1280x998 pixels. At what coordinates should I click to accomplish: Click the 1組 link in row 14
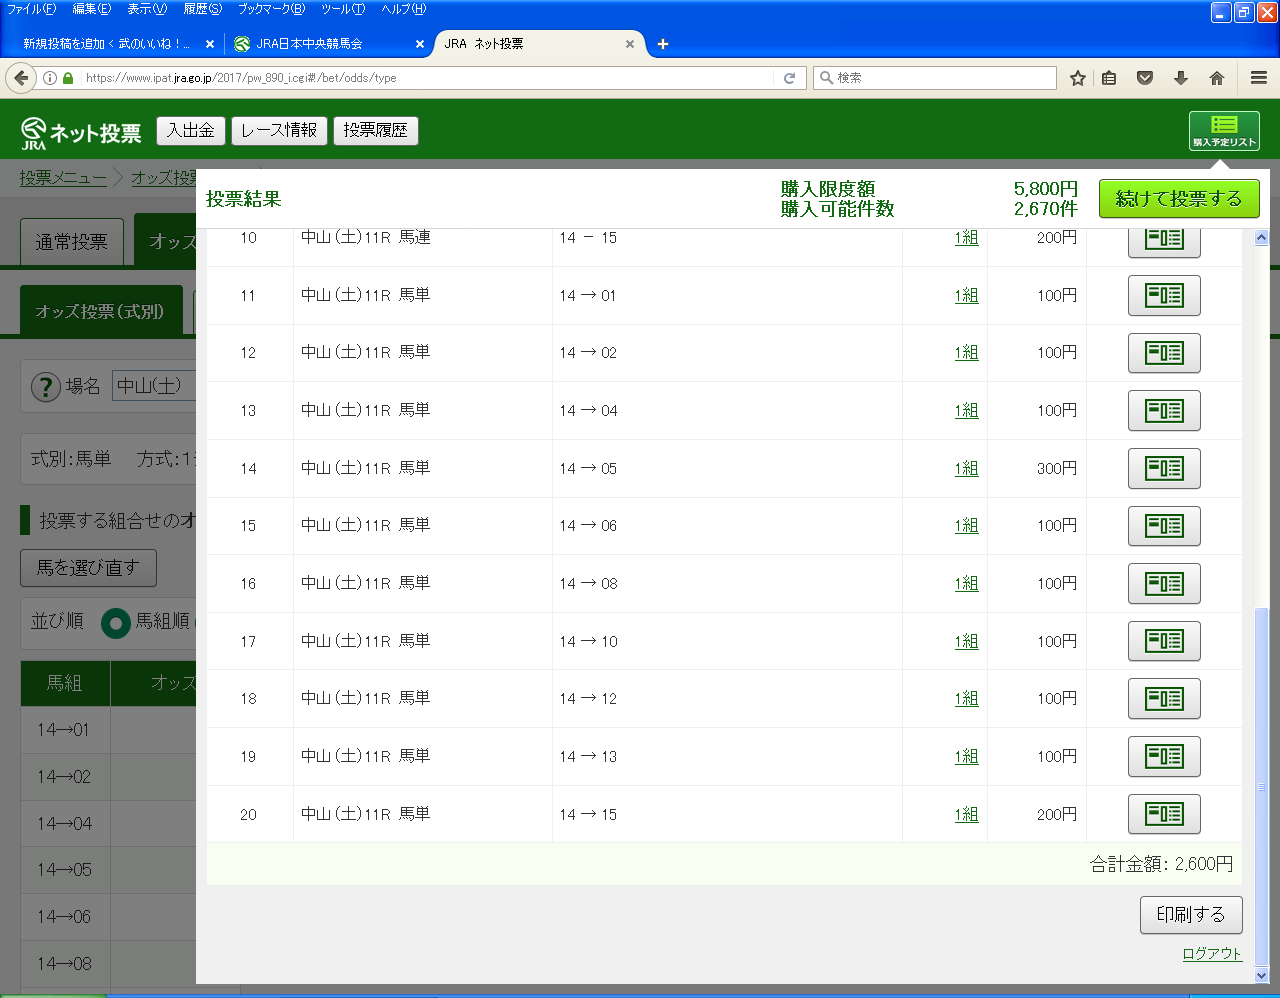pyautogui.click(x=966, y=468)
